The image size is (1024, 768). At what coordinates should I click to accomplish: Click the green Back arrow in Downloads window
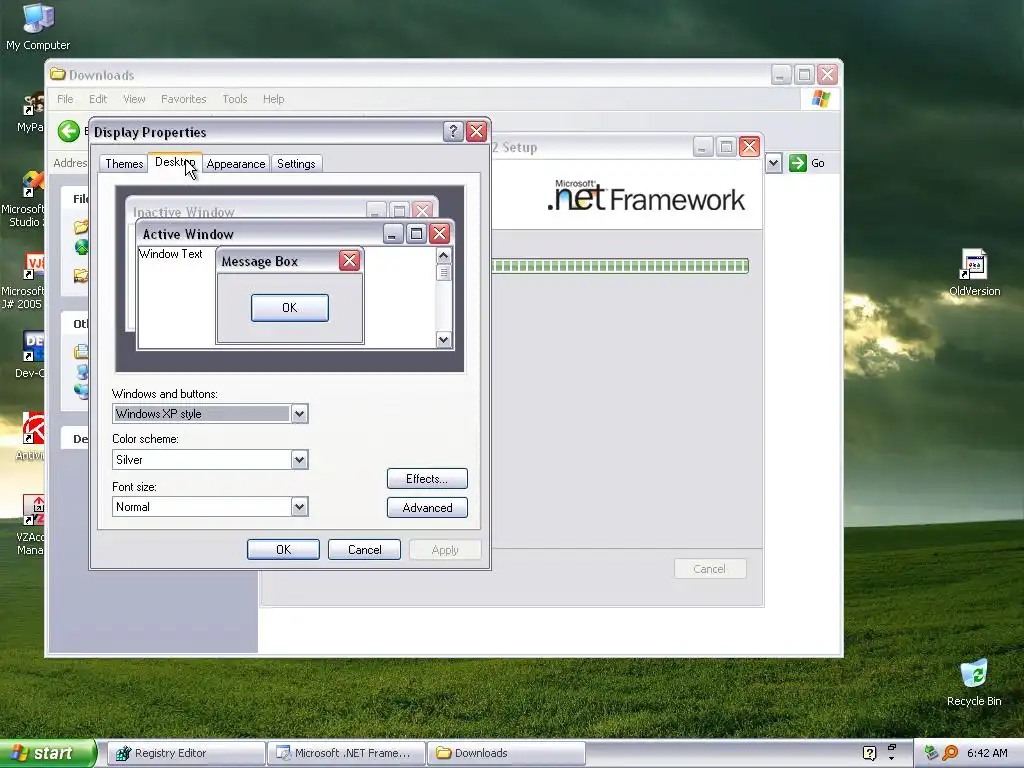pos(69,131)
